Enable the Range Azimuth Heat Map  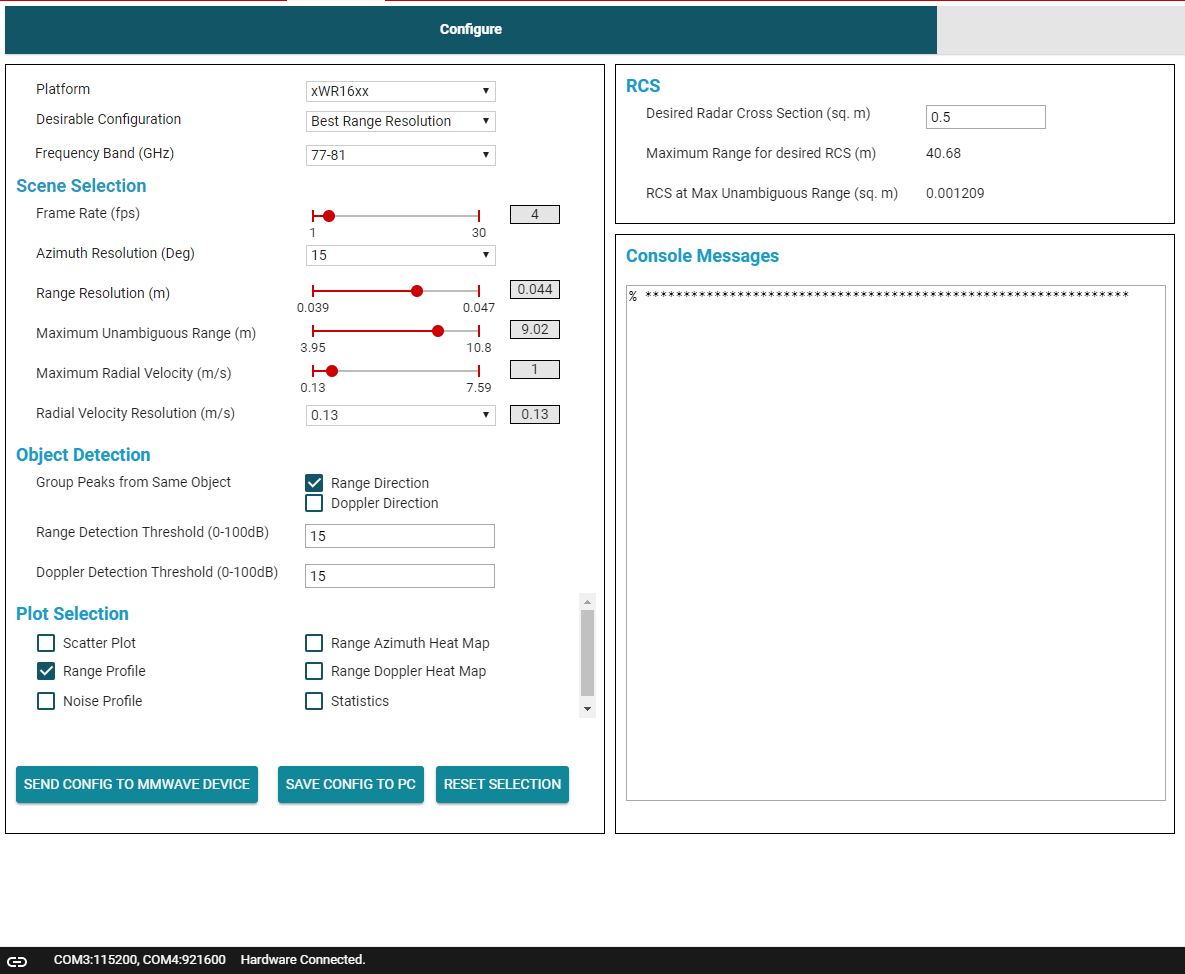pyautogui.click(x=314, y=643)
